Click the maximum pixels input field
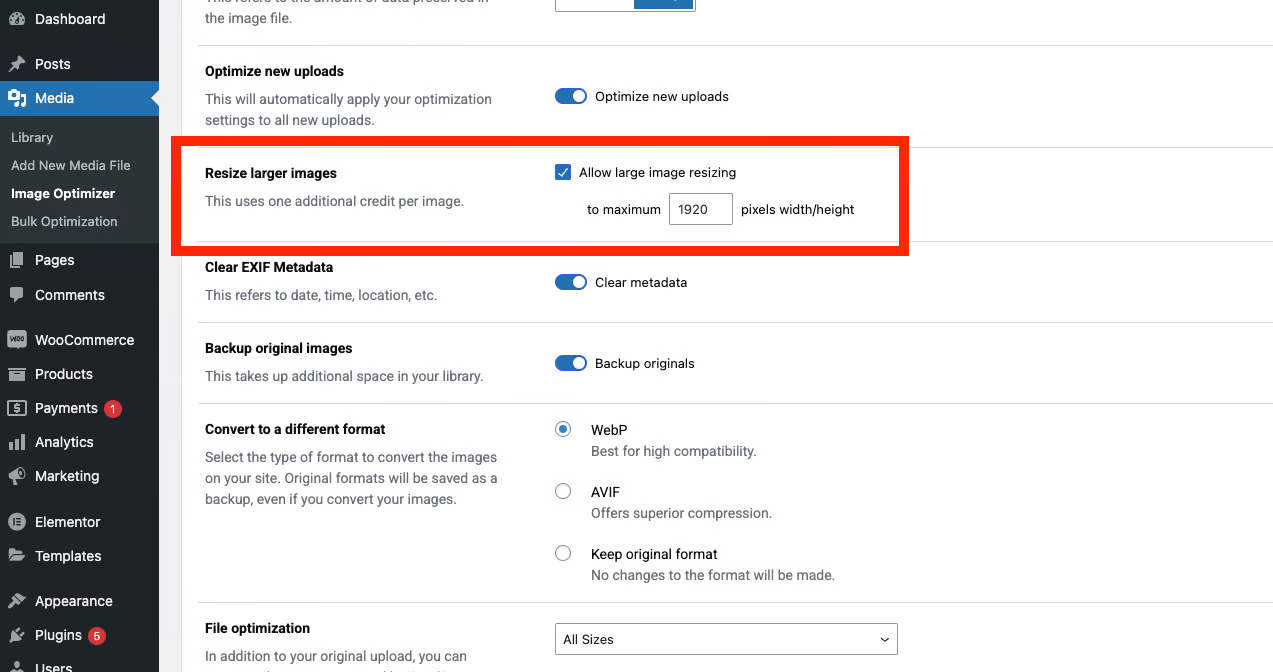1273x672 pixels. point(700,210)
